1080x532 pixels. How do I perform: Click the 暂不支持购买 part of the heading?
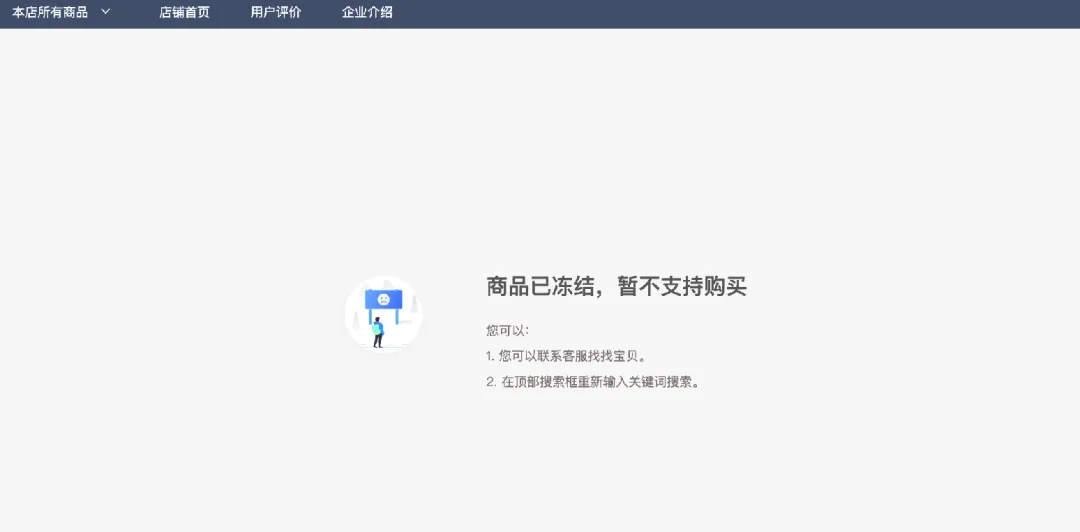[x=682, y=287]
